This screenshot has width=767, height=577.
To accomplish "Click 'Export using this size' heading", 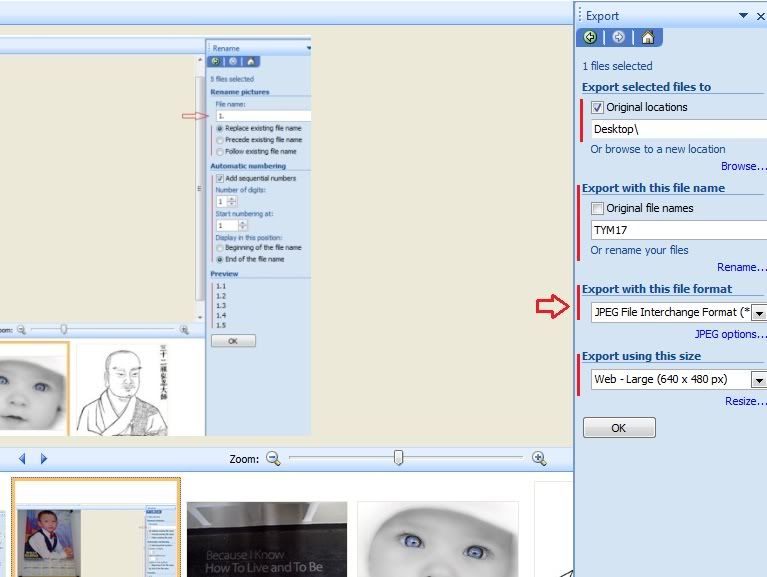I will click(x=641, y=356).
